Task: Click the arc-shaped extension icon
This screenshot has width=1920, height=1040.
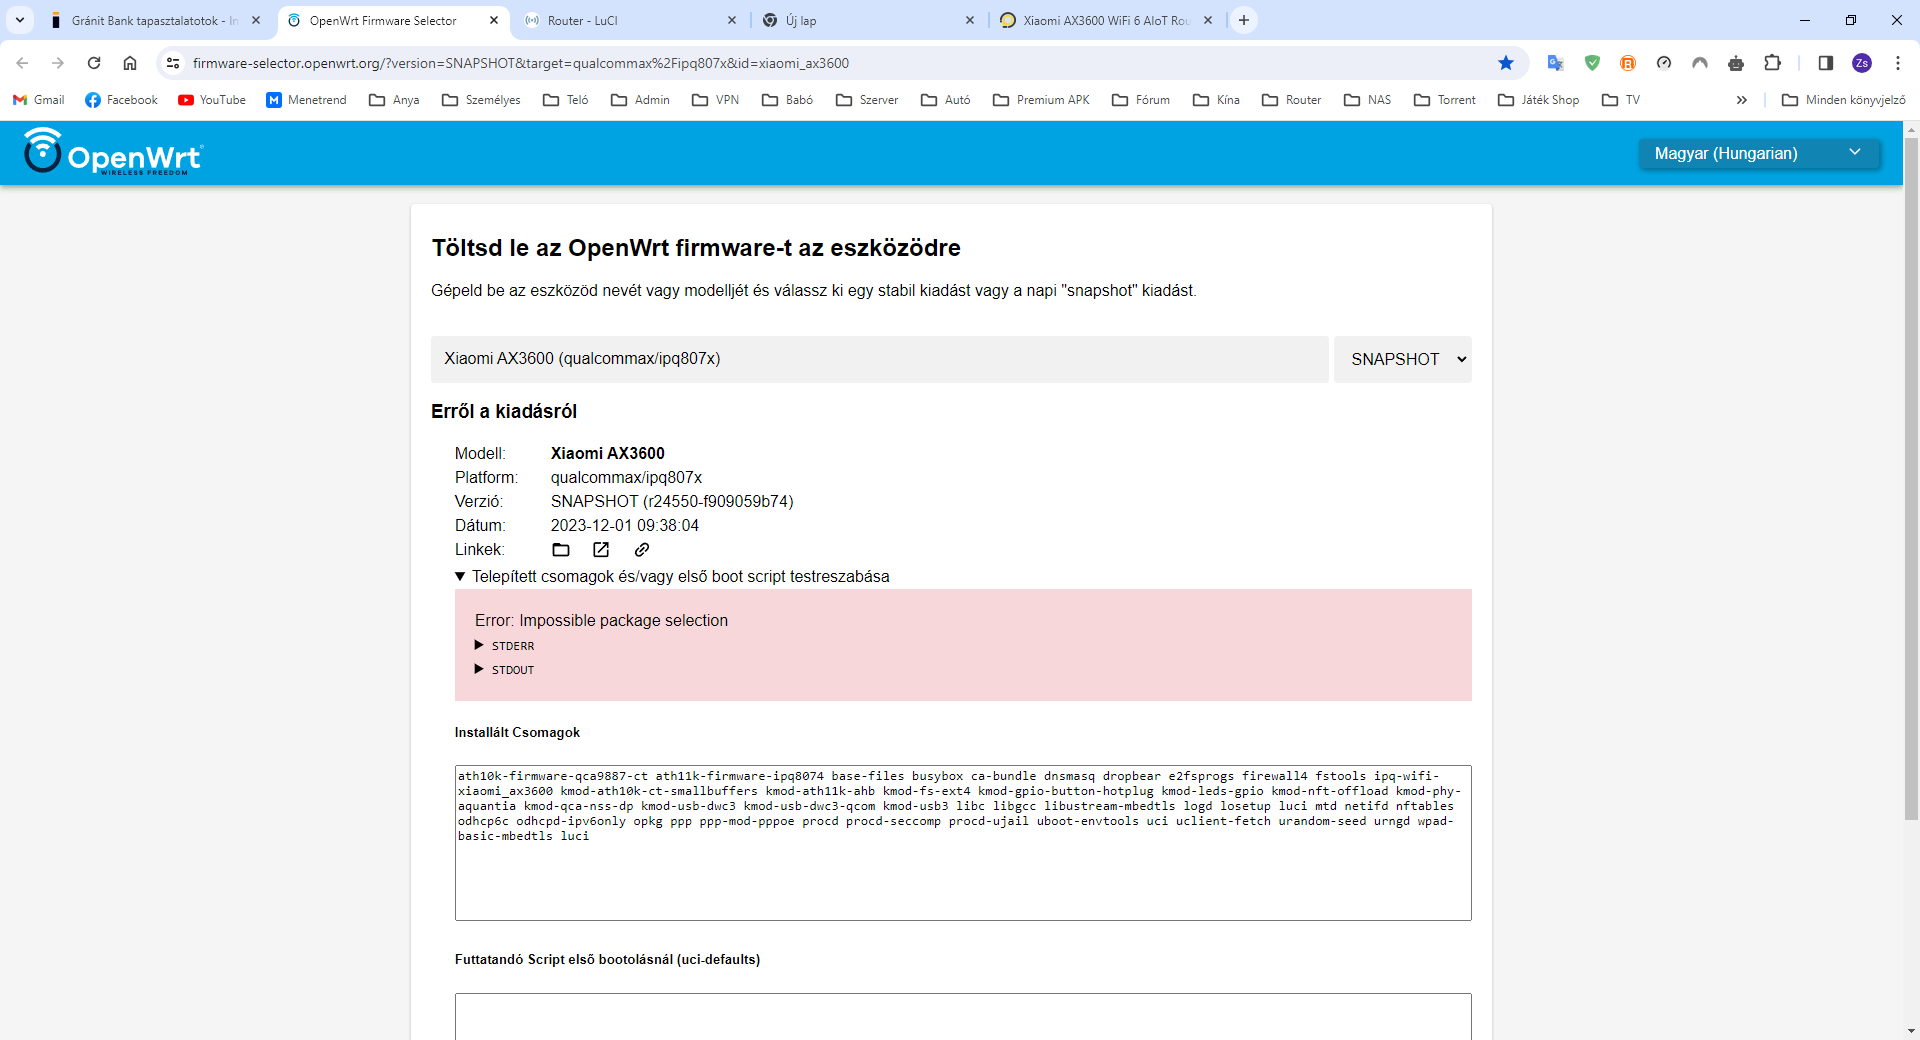Action: click(x=1700, y=63)
